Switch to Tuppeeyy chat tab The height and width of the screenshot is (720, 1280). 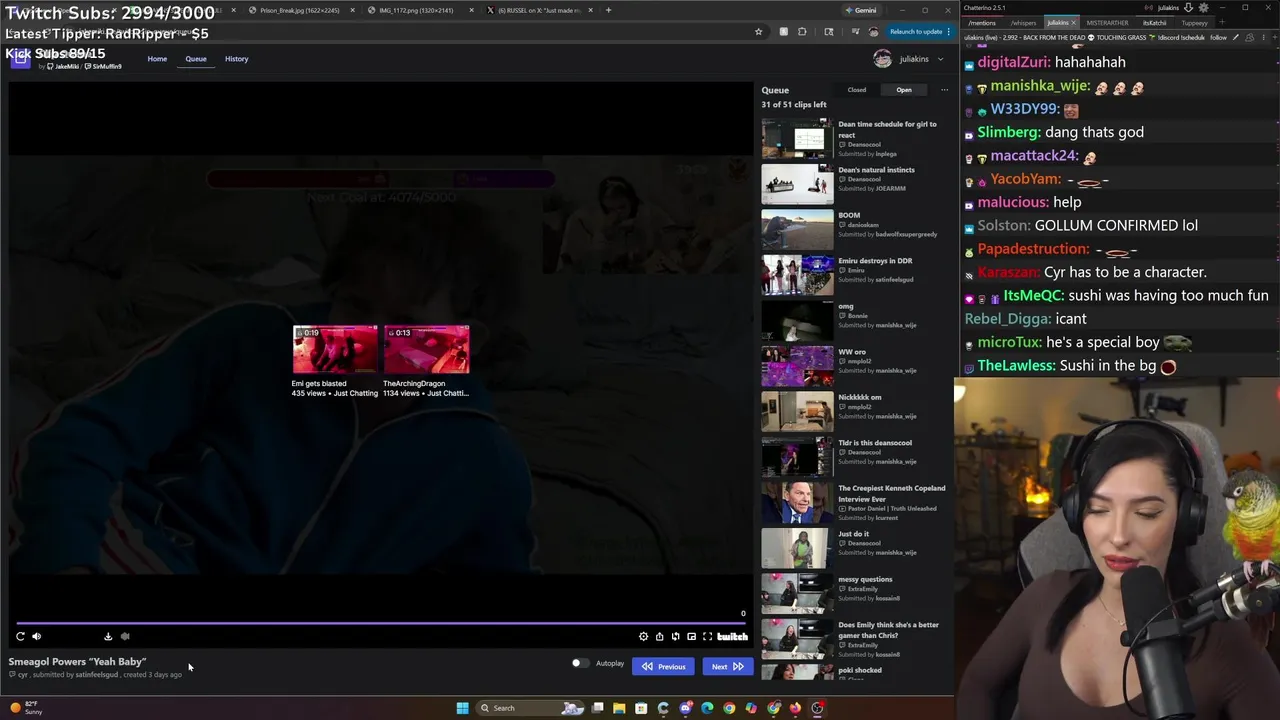point(1195,22)
